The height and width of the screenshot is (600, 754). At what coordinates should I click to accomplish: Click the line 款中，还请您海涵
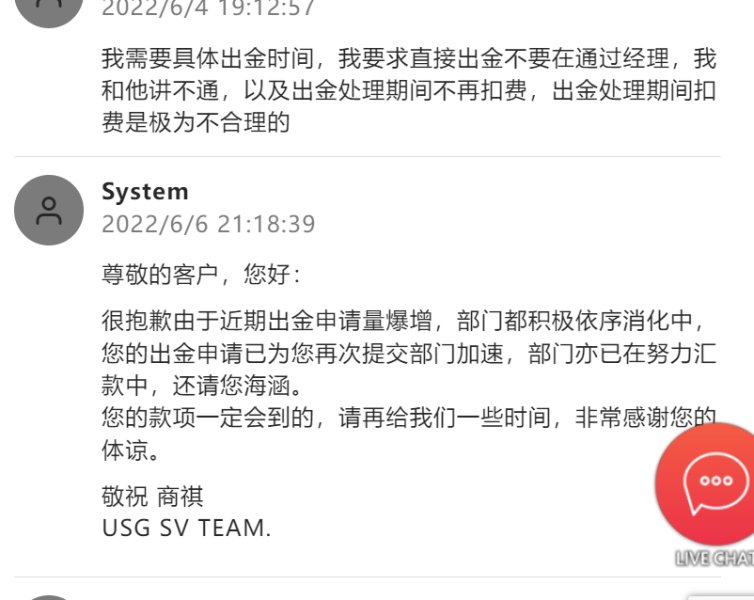pos(201,386)
